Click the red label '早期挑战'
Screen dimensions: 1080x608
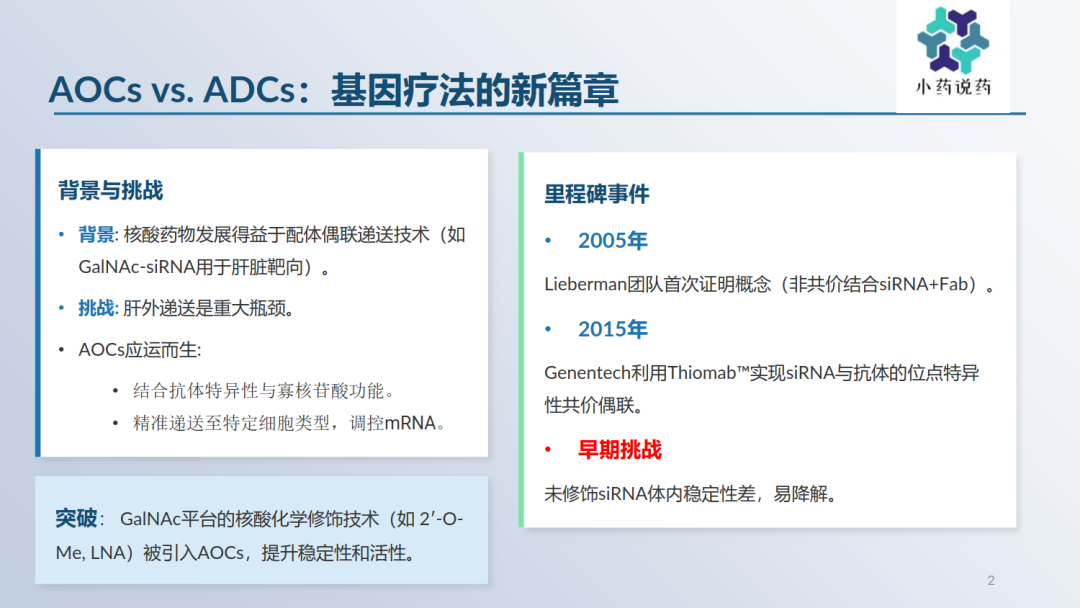[x=619, y=450]
